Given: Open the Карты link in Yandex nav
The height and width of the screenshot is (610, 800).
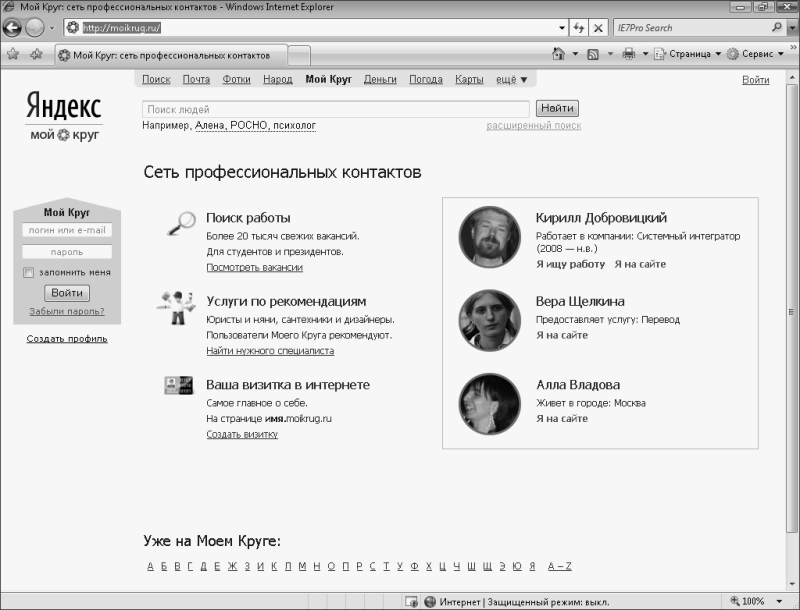Looking at the screenshot, I should click(x=469, y=79).
